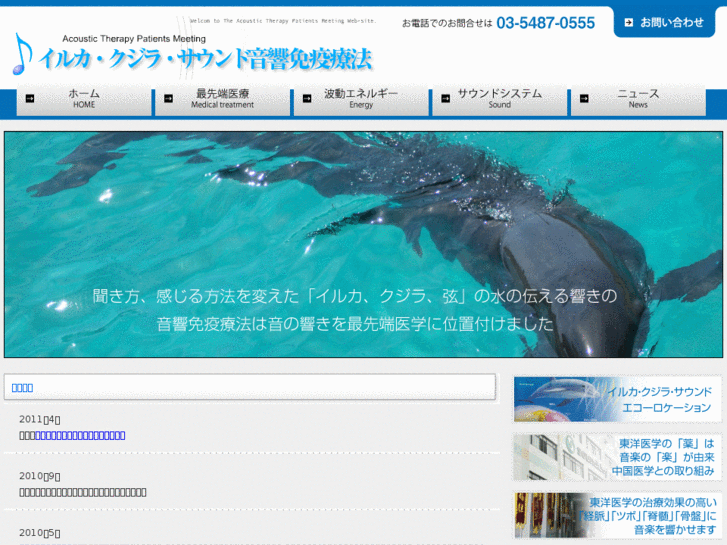Click the イルカ・クジラ・サウンド音響免疫療法 site title

pos(205,59)
